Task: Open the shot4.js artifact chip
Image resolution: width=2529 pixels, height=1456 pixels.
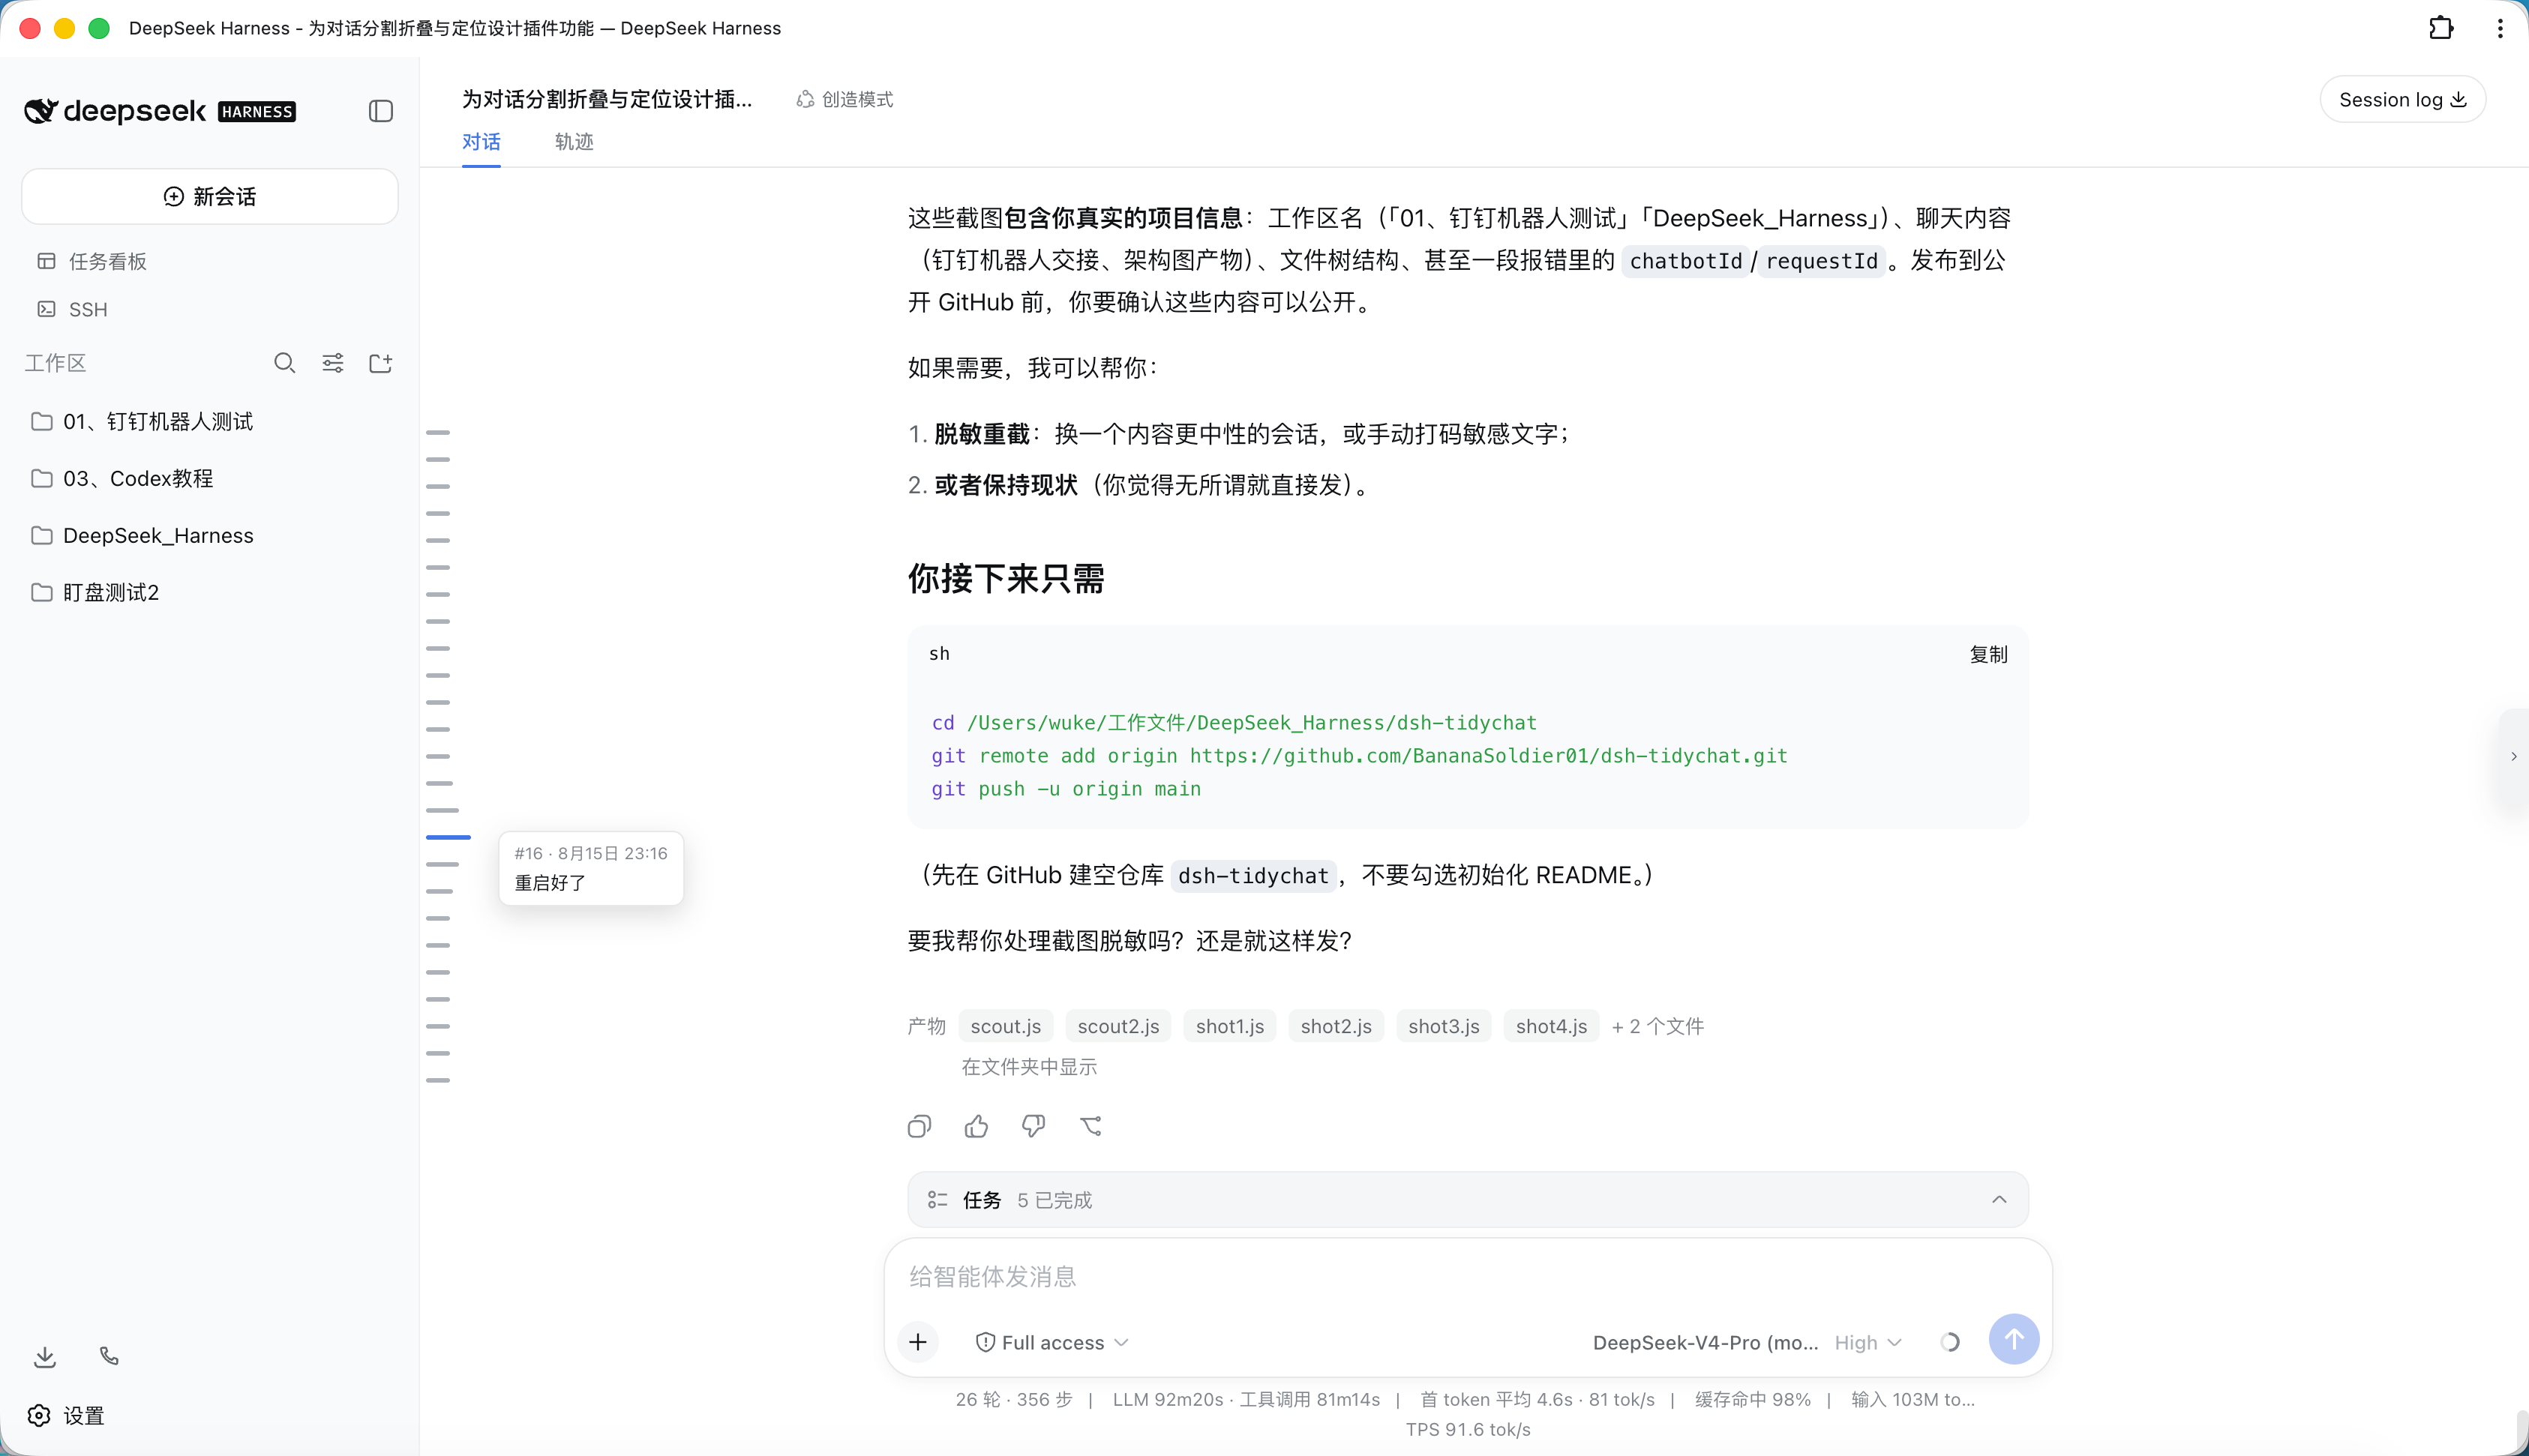Action: [x=1551, y=1026]
